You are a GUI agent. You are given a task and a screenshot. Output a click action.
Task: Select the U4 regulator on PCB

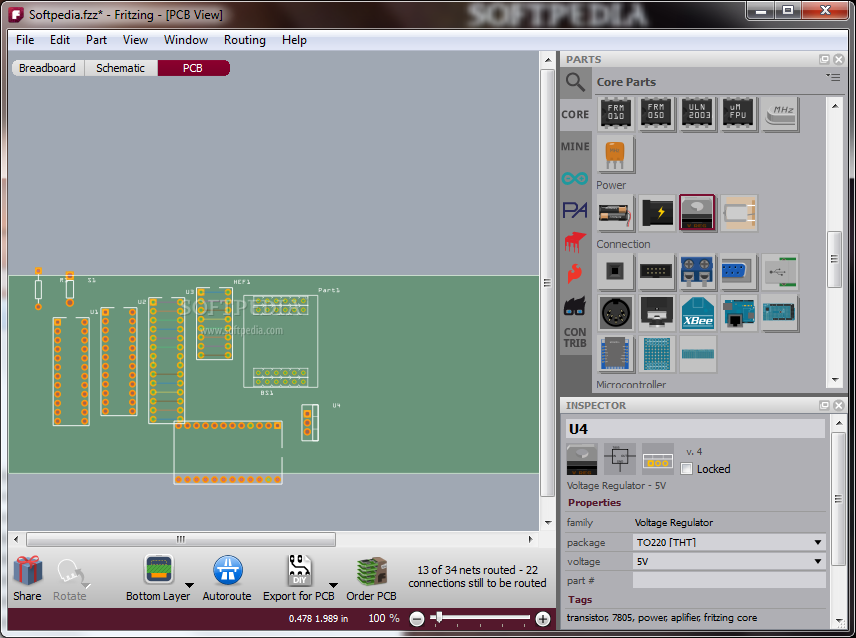(310, 422)
